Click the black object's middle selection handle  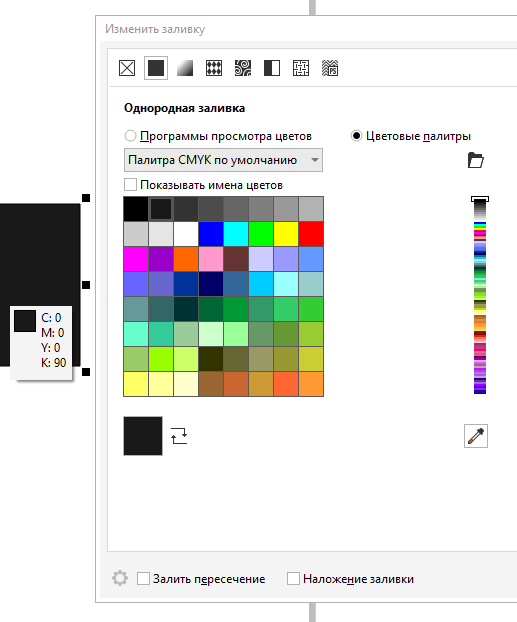[x=86, y=285]
